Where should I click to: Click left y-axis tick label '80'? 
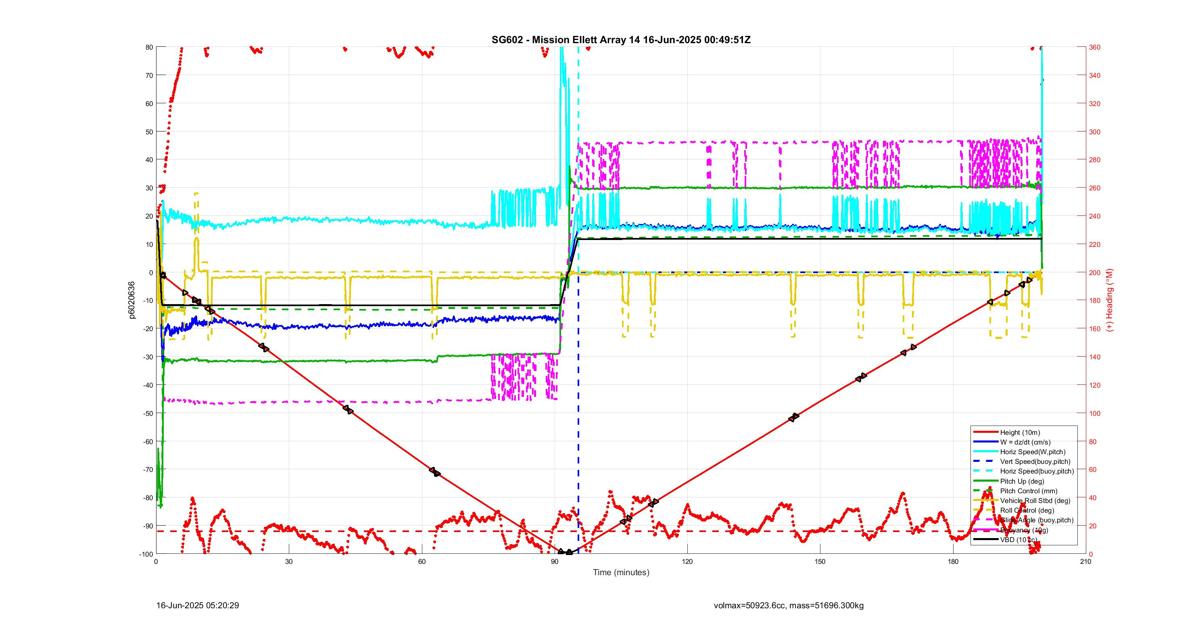click(x=148, y=47)
